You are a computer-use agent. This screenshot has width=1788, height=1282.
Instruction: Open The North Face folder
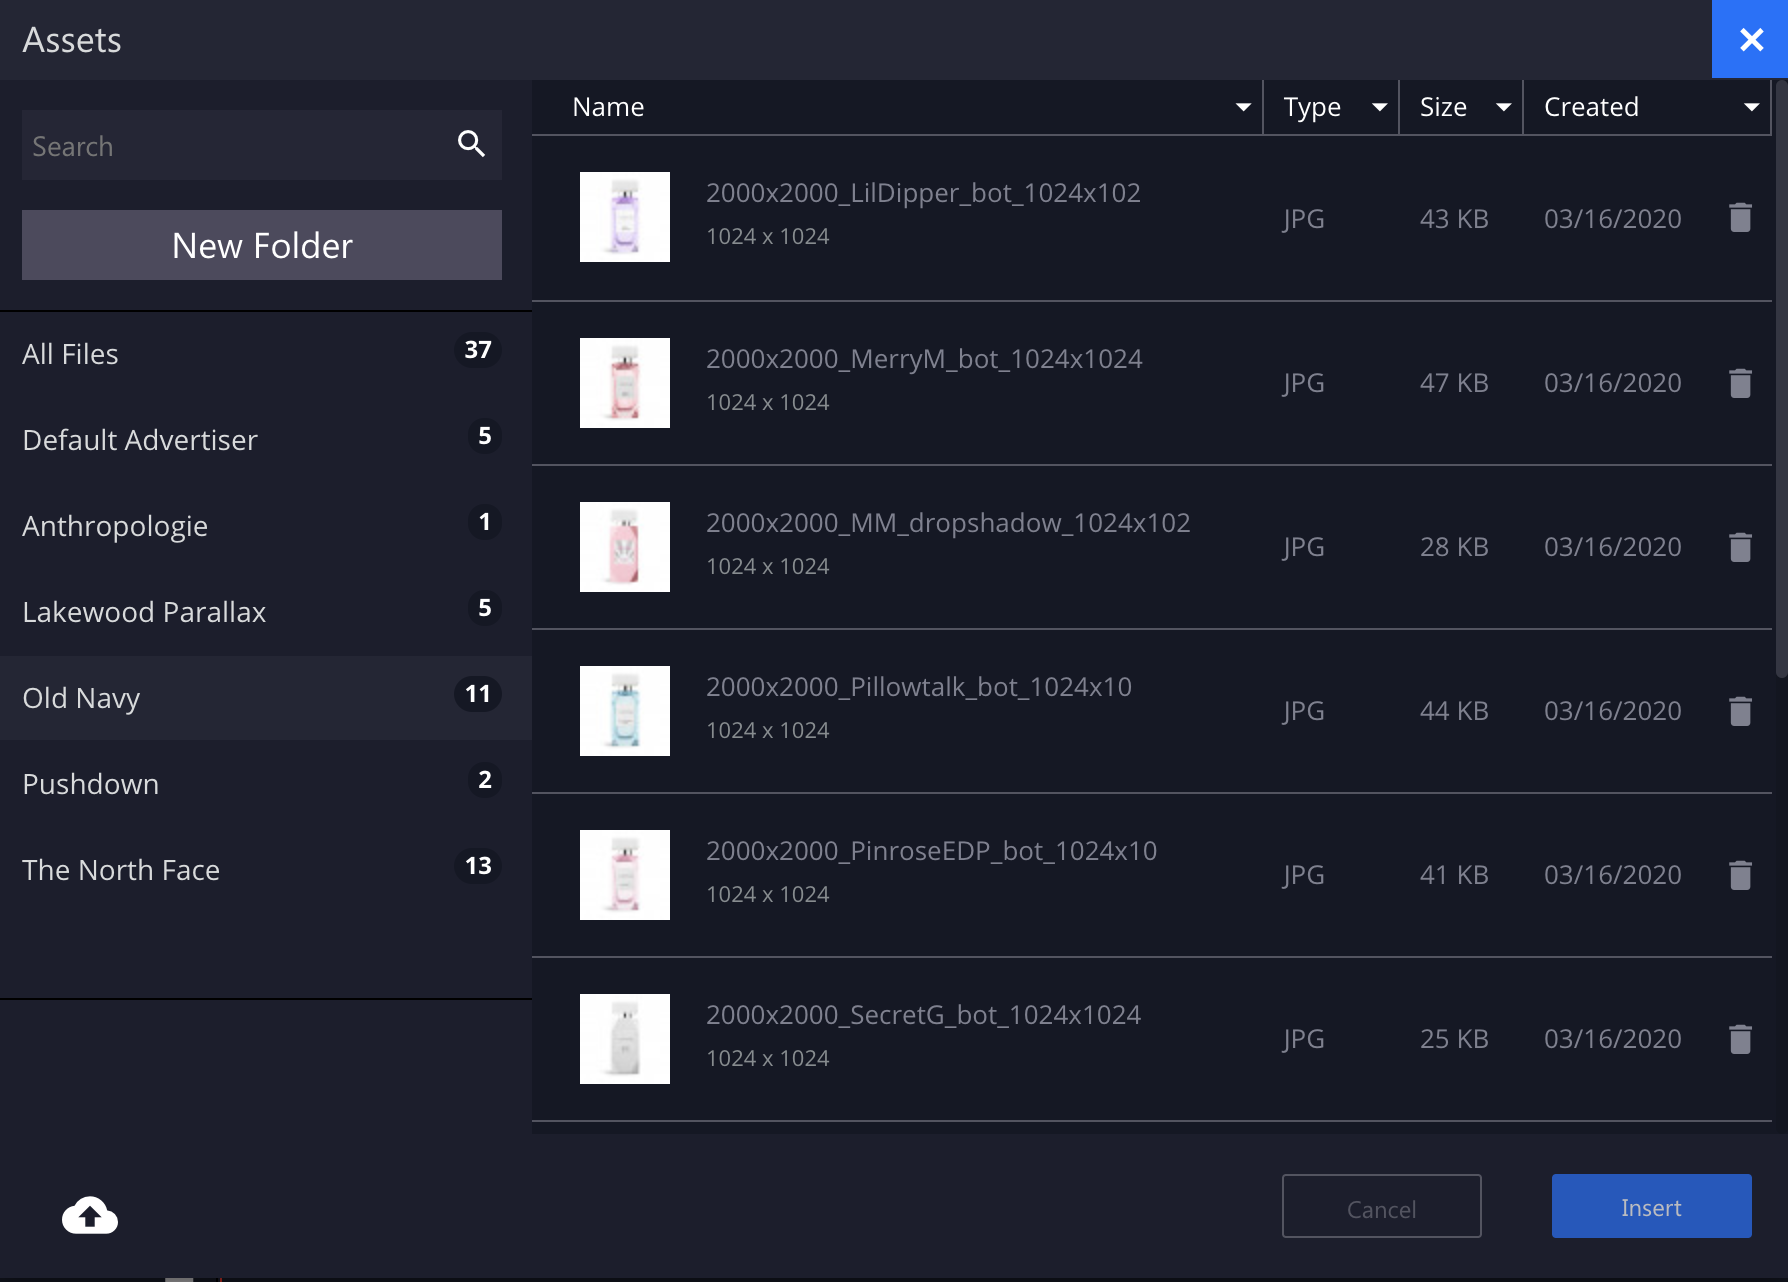tap(266, 870)
